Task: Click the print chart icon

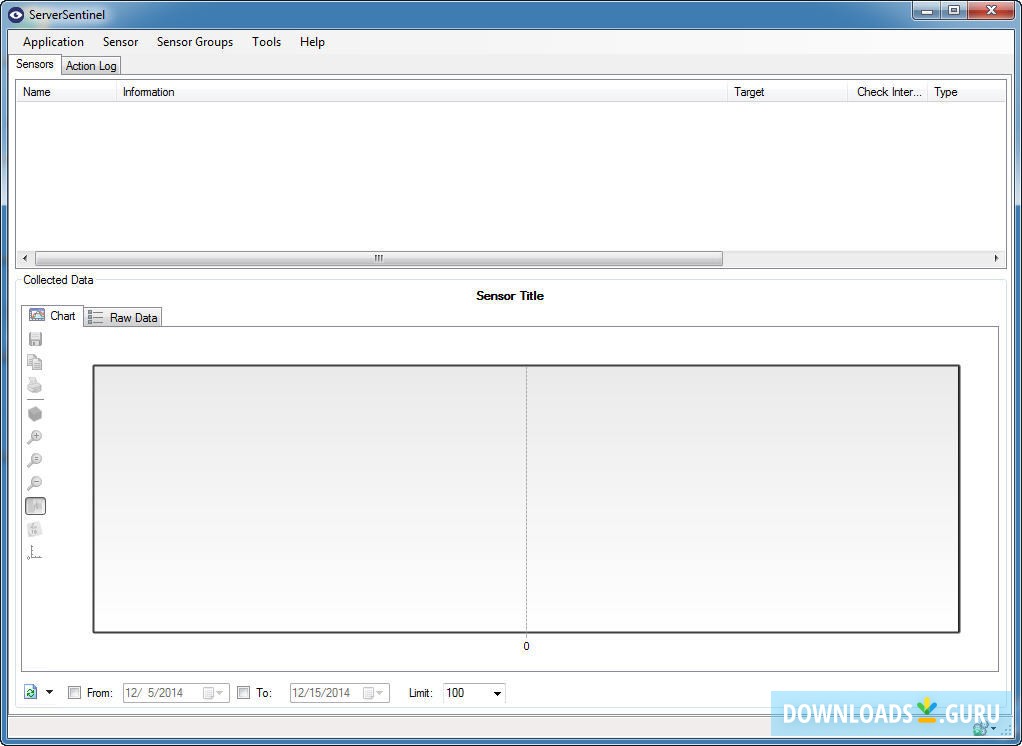Action: click(x=35, y=385)
